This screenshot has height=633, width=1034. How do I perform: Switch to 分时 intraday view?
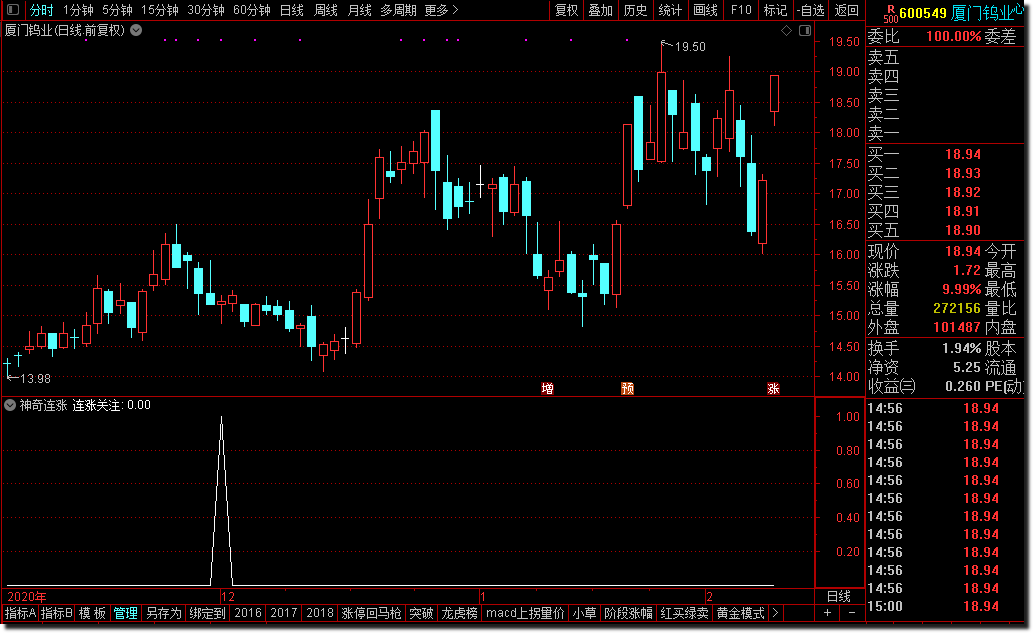pyautogui.click(x=41, y=10)
